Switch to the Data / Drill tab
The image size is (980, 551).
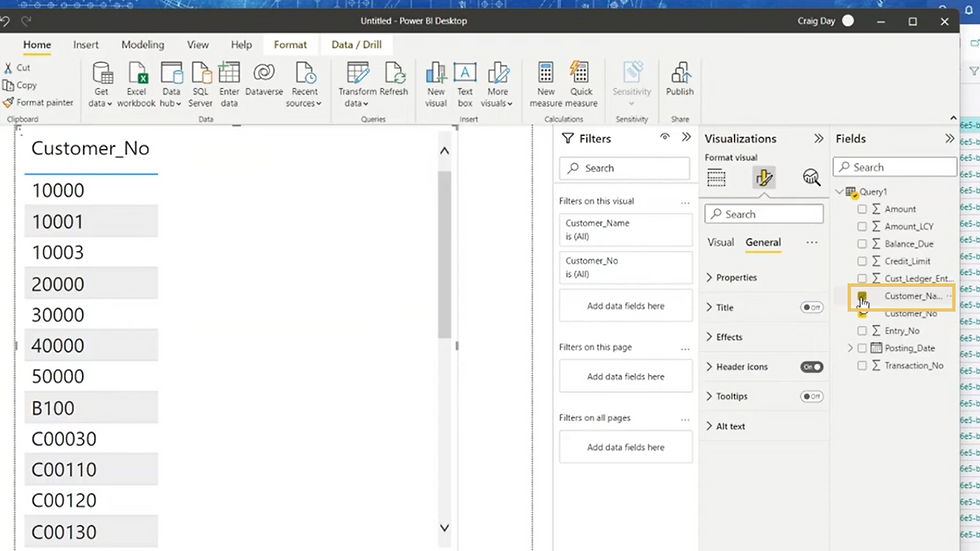[x=356, y=45]
